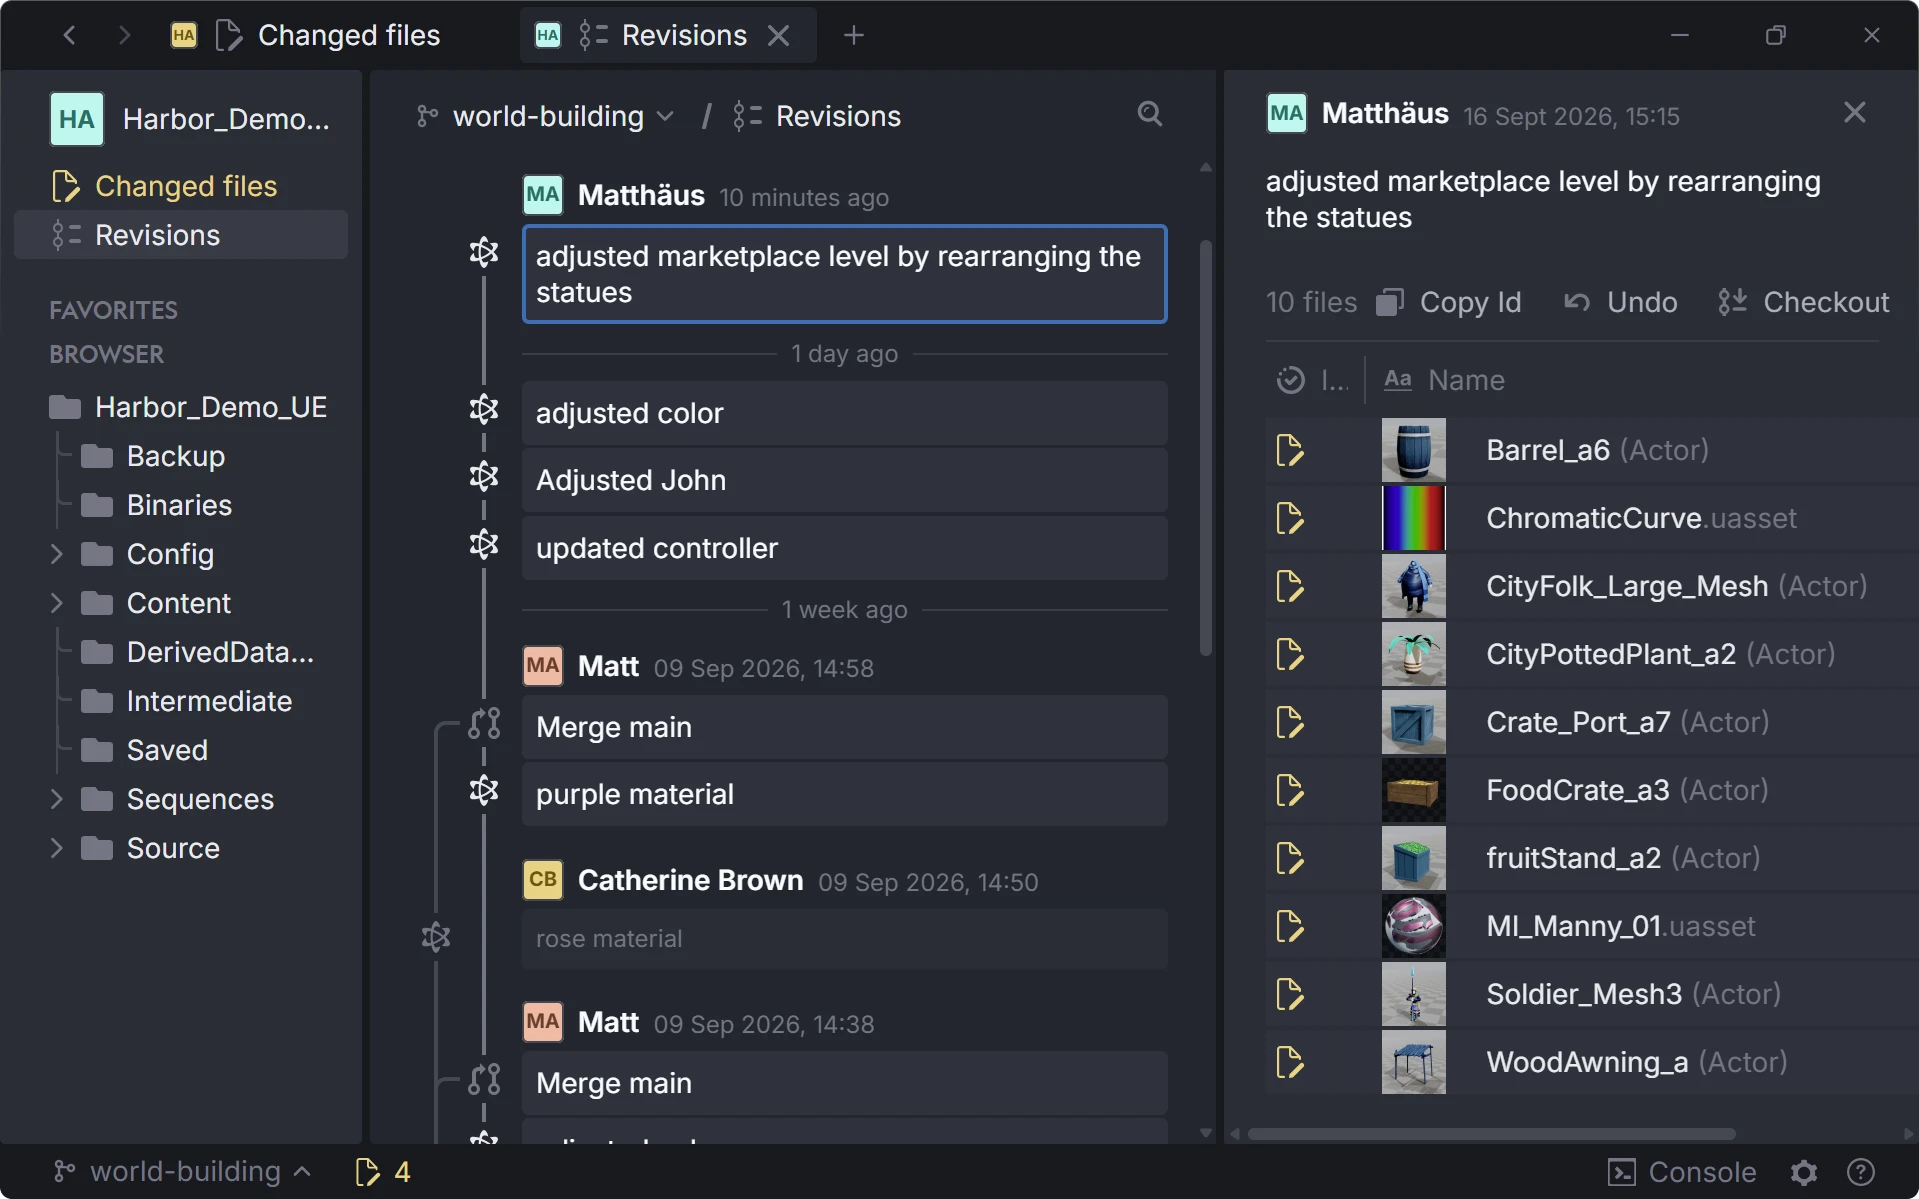Open the help icon in status bar

1860,1171
